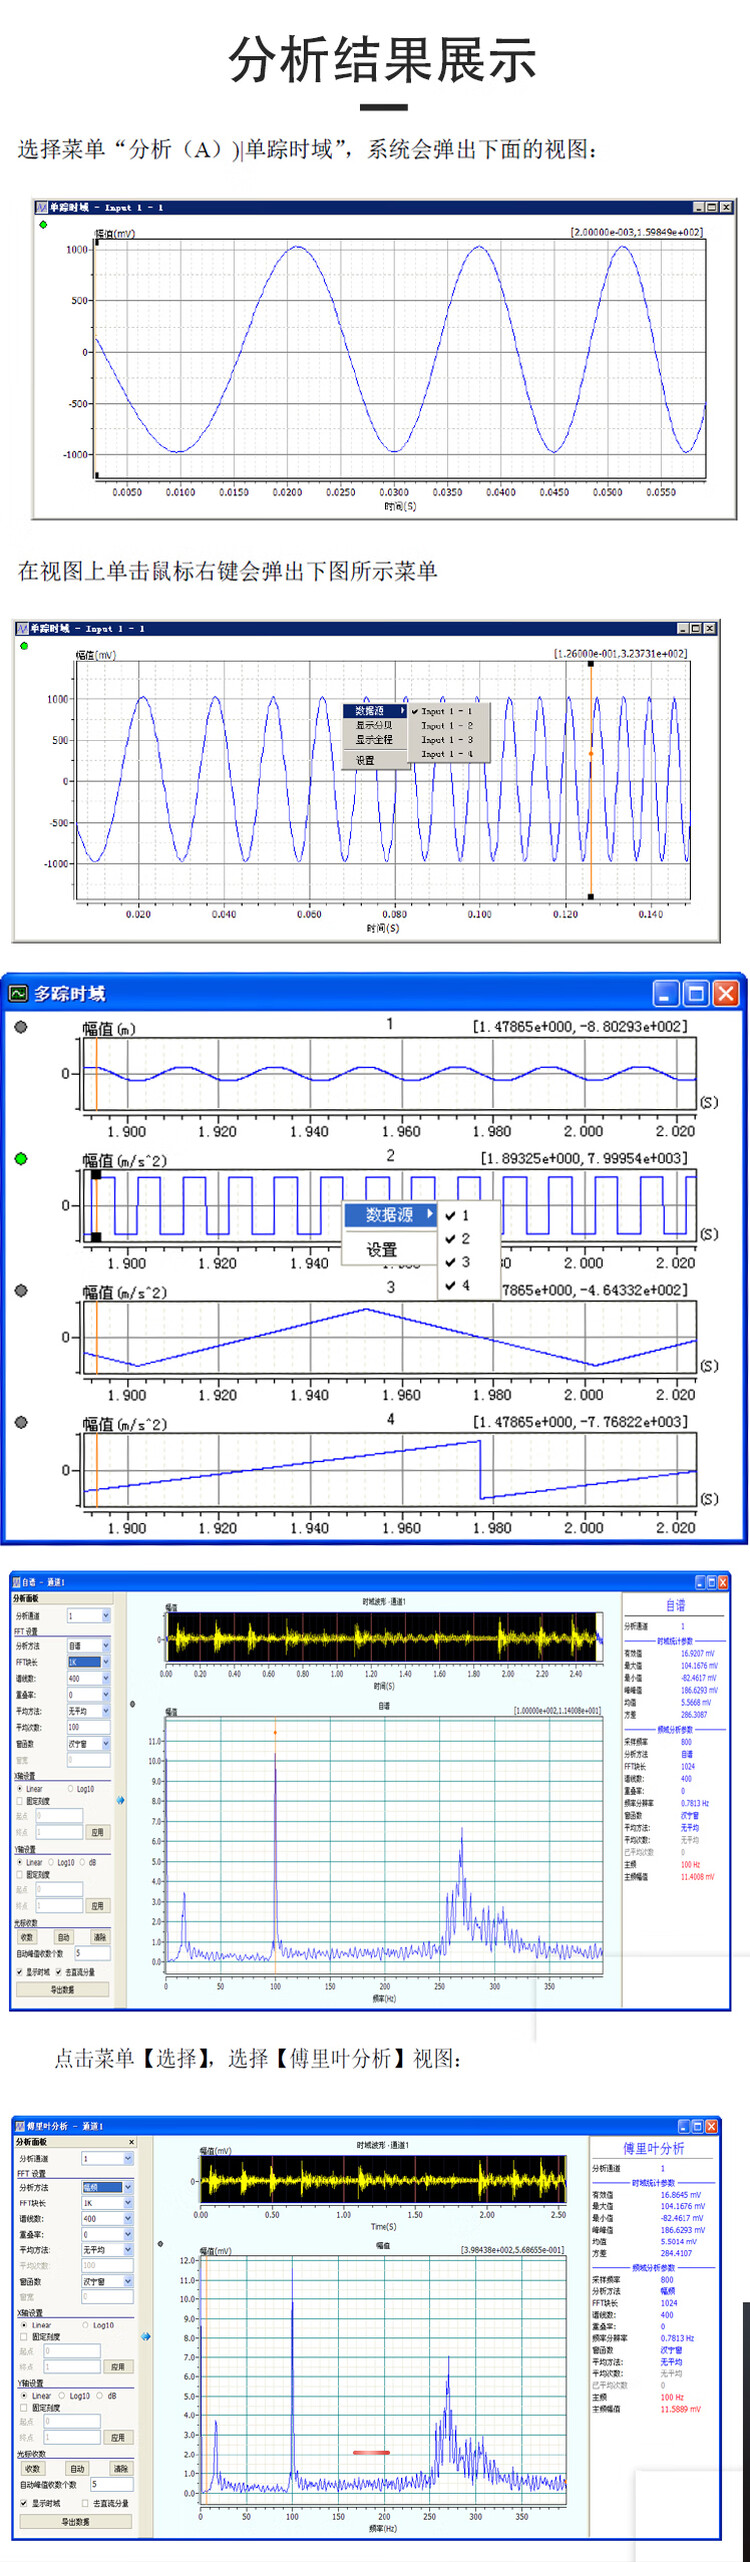This screenshot has width=750, height=2562.
Task: Click Y-axis 应用 button in the 傅里叶分析 window
Action: tap(118, 2437)
